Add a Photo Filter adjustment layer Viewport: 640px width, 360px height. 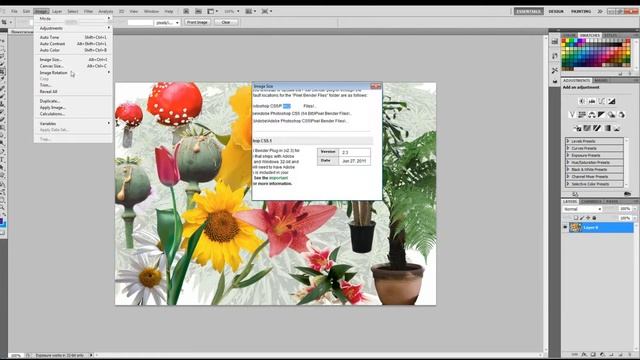coord(611,115)
